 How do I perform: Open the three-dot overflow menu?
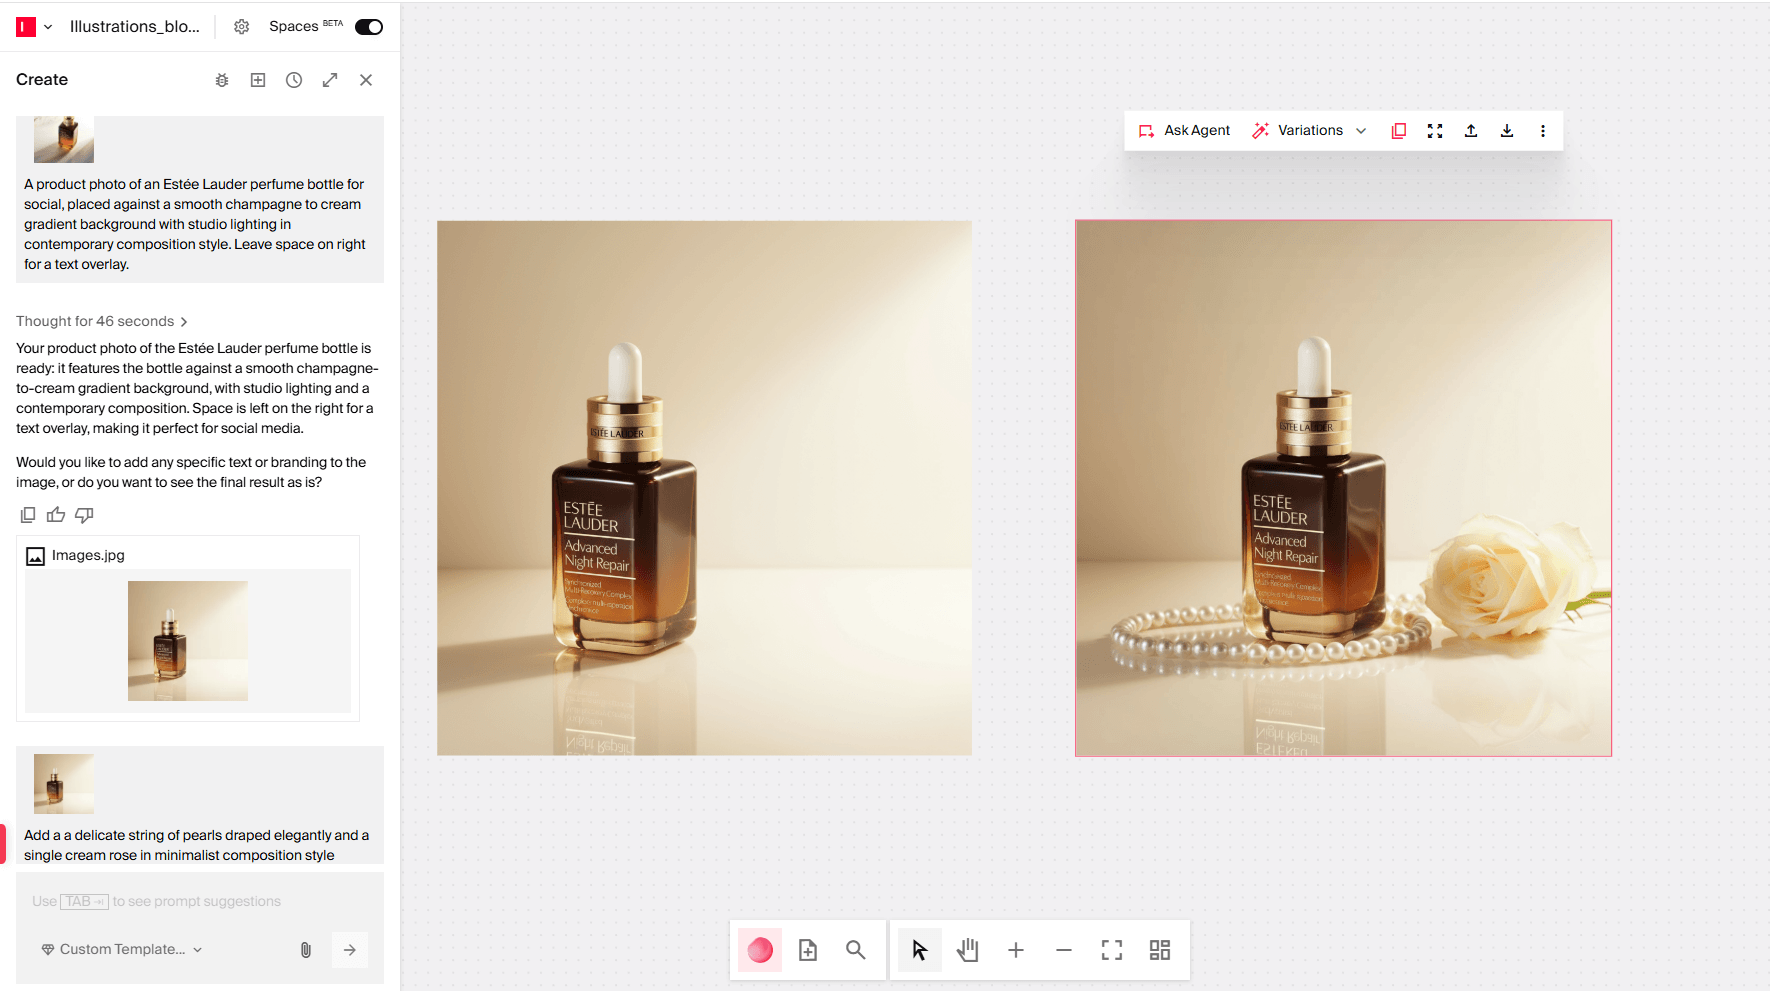1543,130
